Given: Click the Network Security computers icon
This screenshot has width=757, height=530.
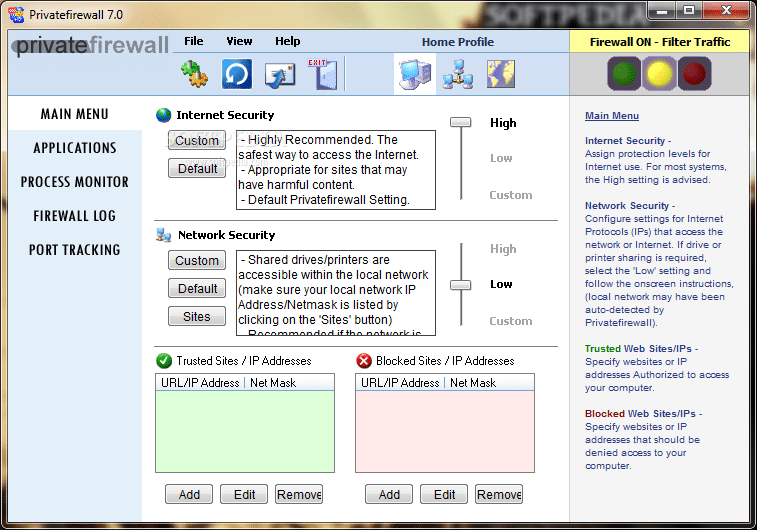Looking at the screenshot, I should tap(164, 235).
